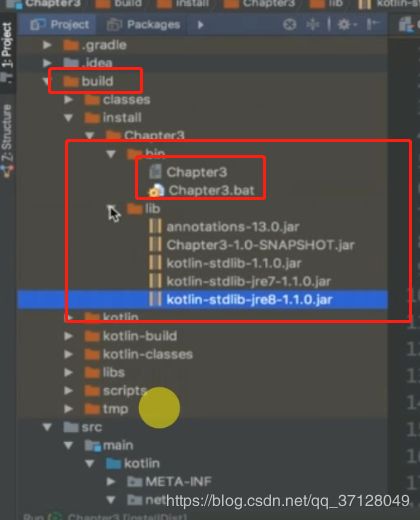Switch to the Packages view tab

143,24
